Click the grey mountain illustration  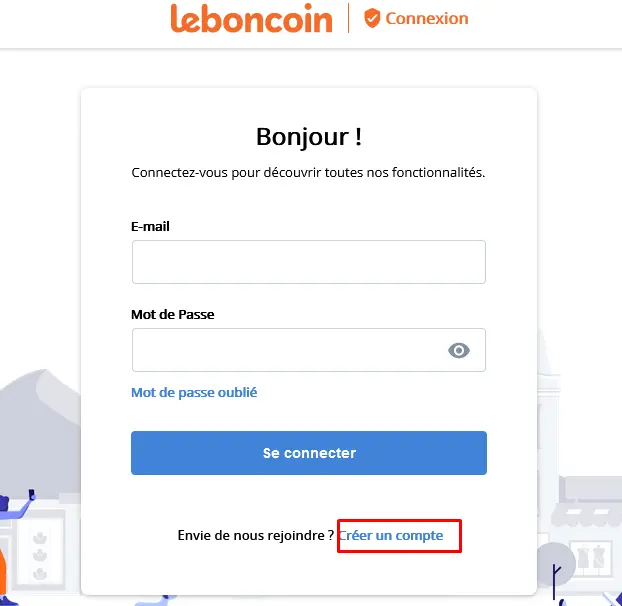tap(40, 430)
